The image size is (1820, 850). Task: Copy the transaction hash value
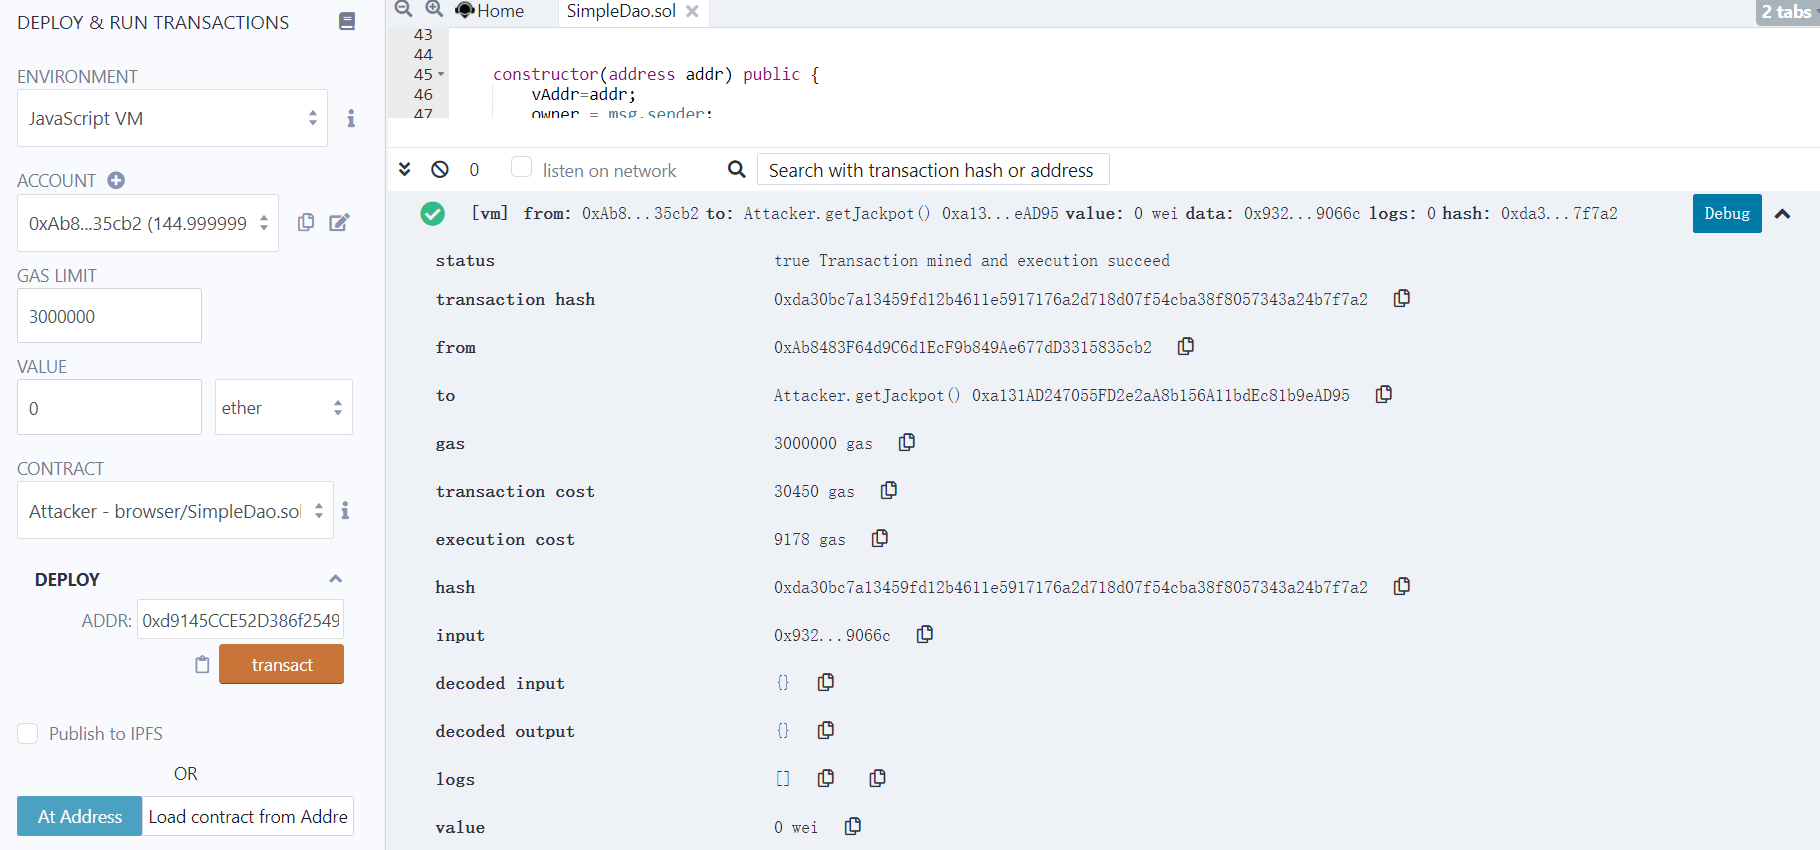[1402, 298]
